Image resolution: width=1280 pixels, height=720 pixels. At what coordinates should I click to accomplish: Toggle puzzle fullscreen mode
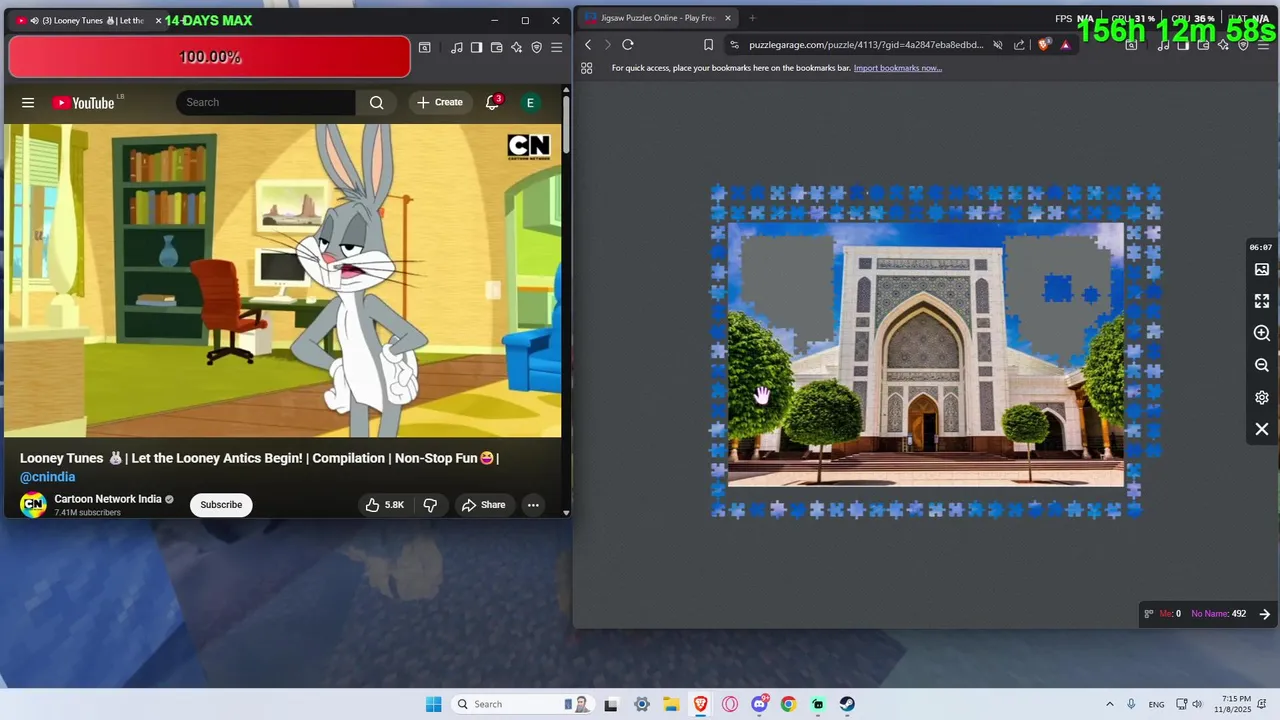point(1262,301)
